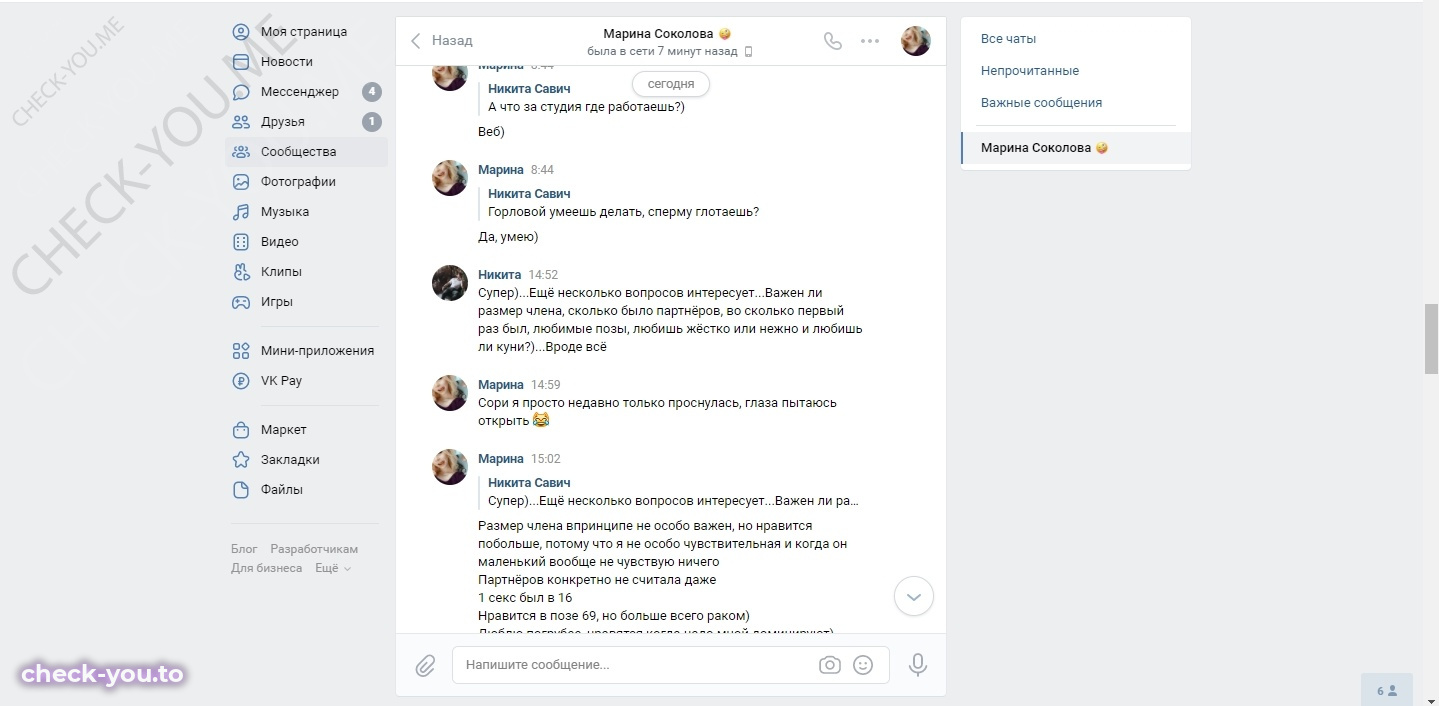1439x706 pixels.
Task: Open Сообщества icon in sidebar
Action: [x=241, y=152]
